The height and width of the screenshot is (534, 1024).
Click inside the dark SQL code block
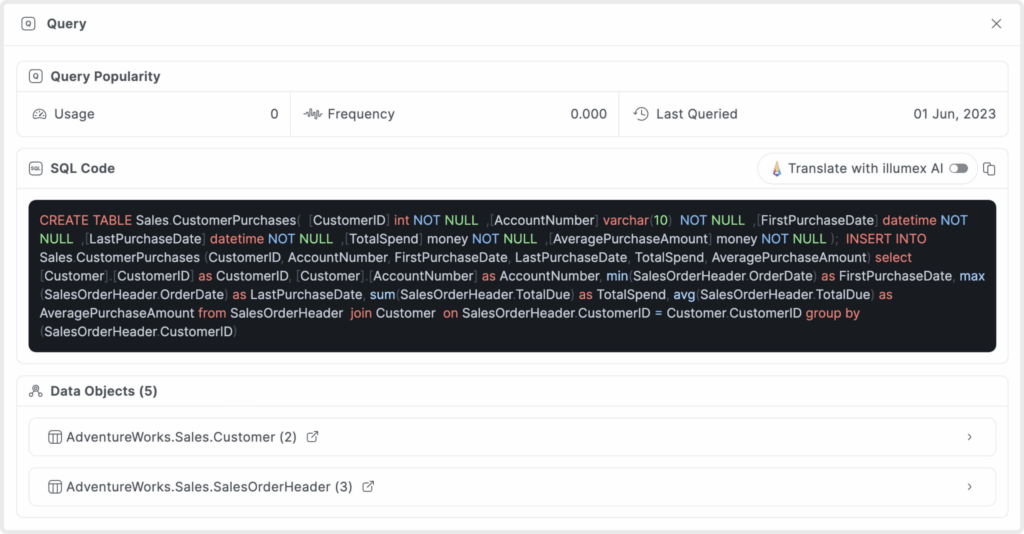512,276
